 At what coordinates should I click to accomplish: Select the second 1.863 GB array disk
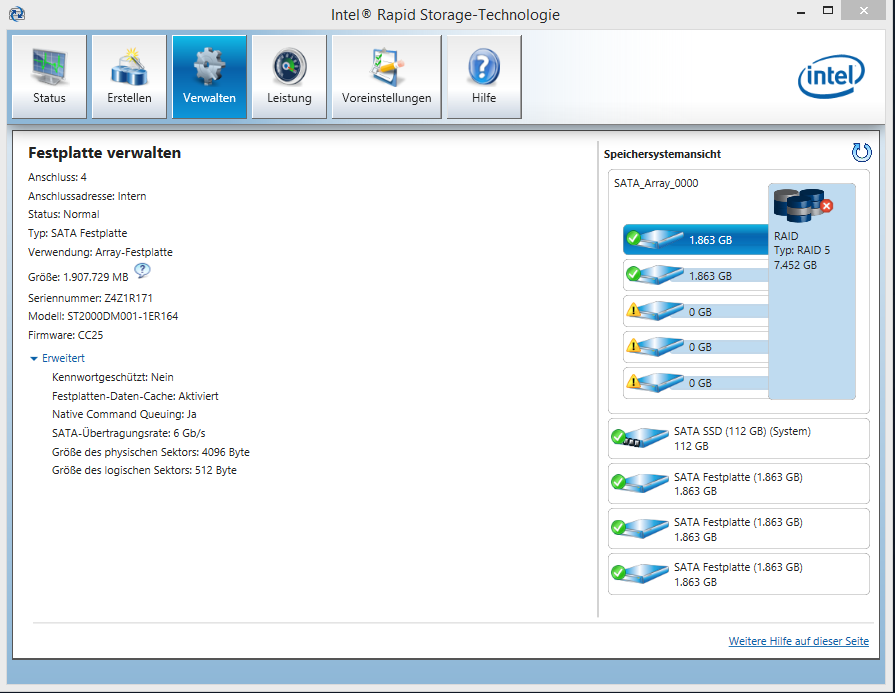point(695,276)
